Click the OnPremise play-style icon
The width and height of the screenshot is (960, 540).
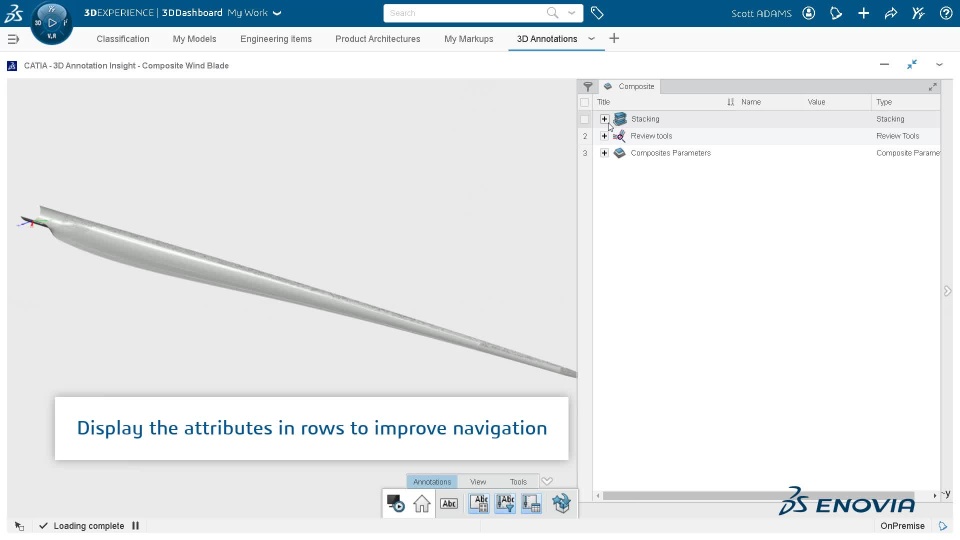click(x=943, y=526)
